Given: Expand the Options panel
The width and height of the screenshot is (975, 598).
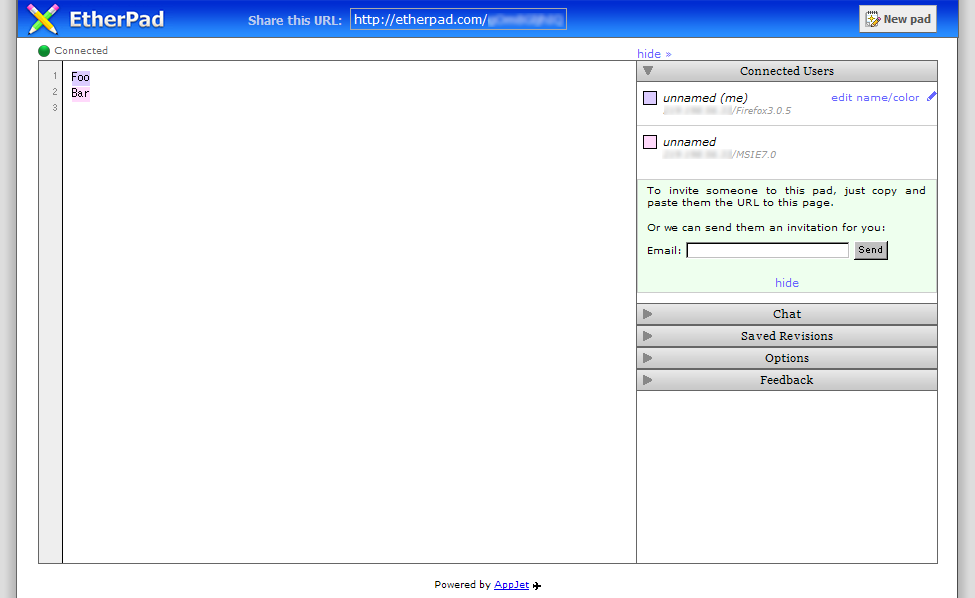Looking at the screenshot, I should pyautogui.click(x=786, y=358).
